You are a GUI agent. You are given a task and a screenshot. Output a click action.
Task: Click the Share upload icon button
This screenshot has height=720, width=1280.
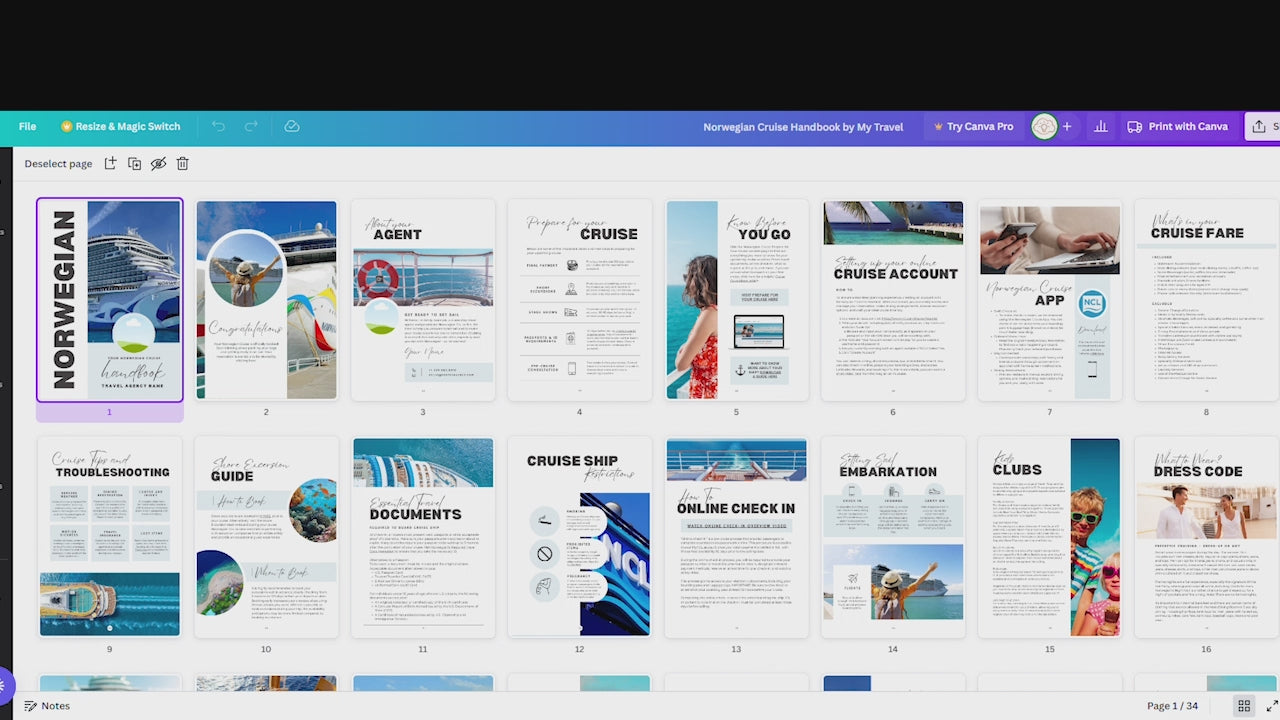1262,127
